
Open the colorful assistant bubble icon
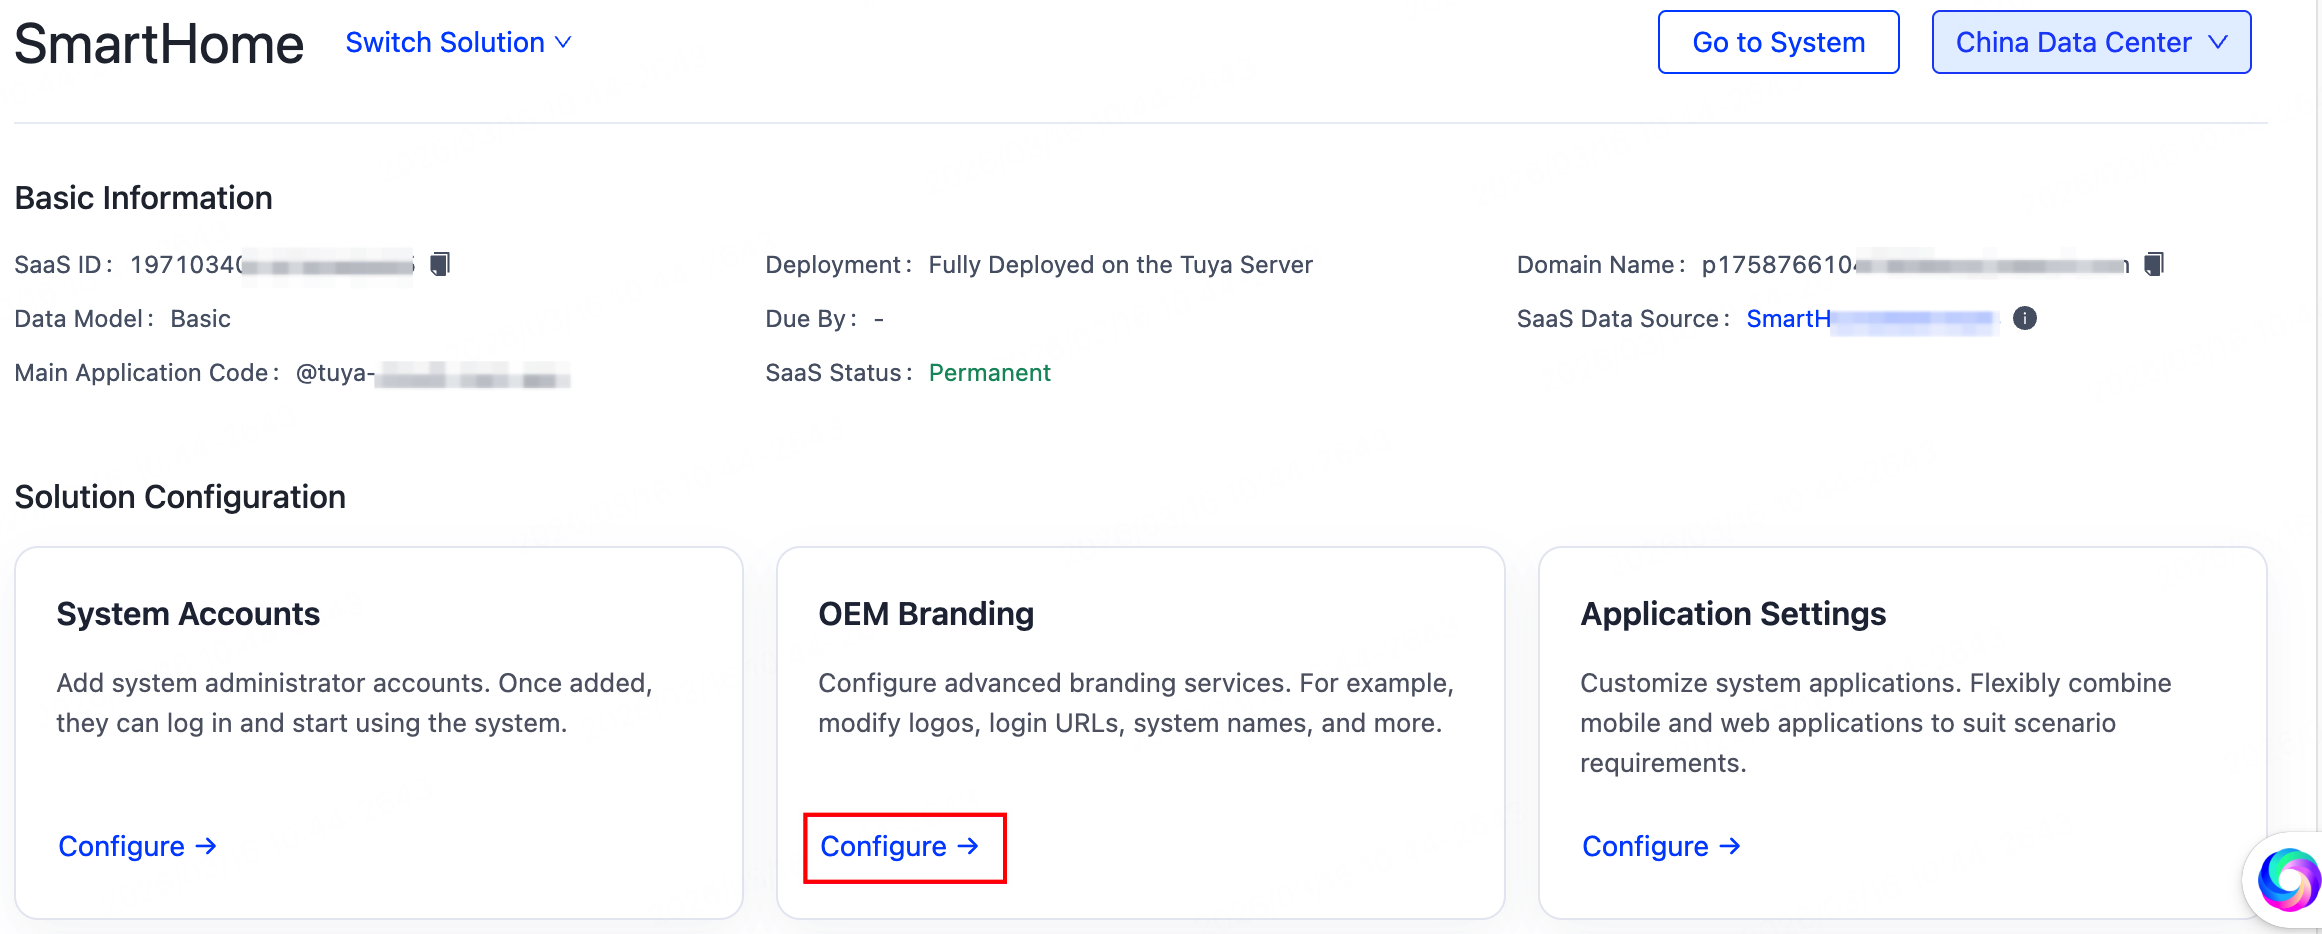[x=2287, y=880]
